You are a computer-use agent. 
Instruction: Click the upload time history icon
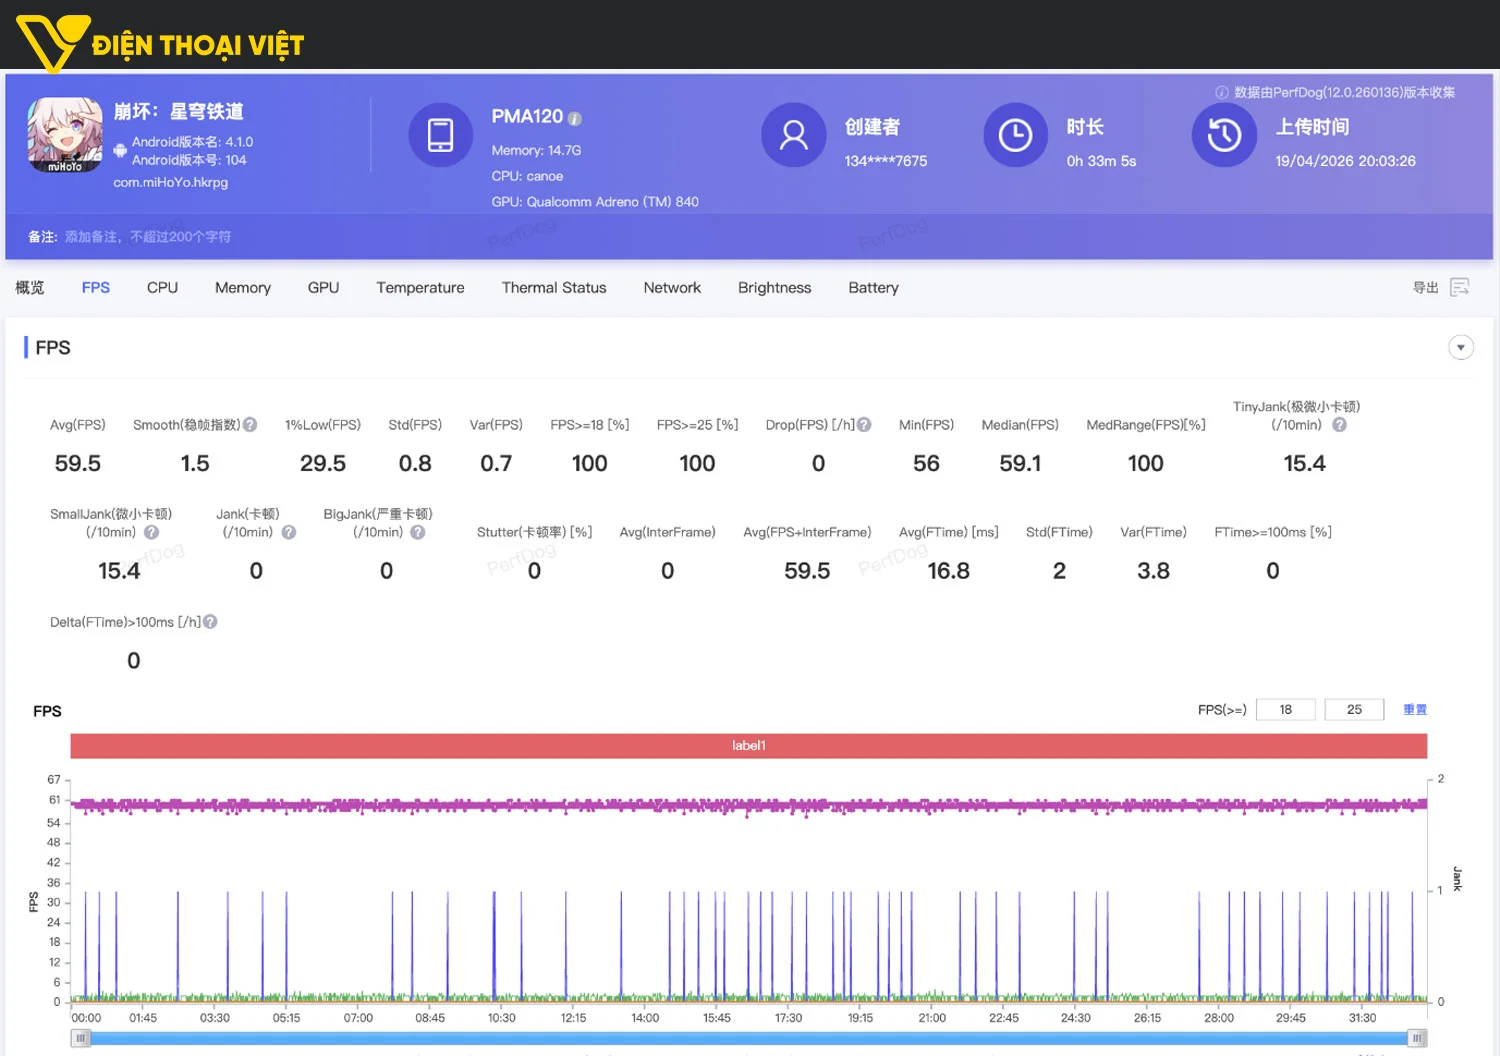tap(1223, 135)
